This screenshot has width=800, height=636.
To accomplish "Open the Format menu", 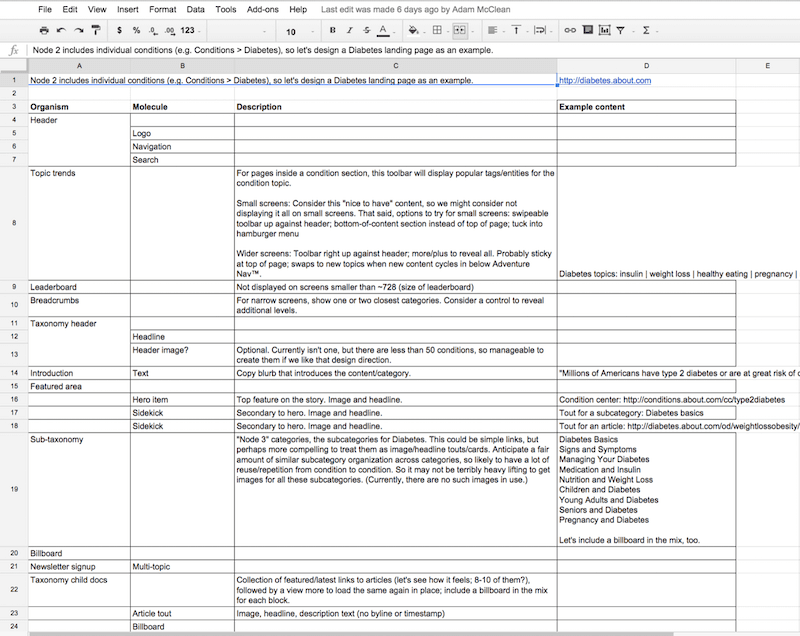I will coord(162,9).
